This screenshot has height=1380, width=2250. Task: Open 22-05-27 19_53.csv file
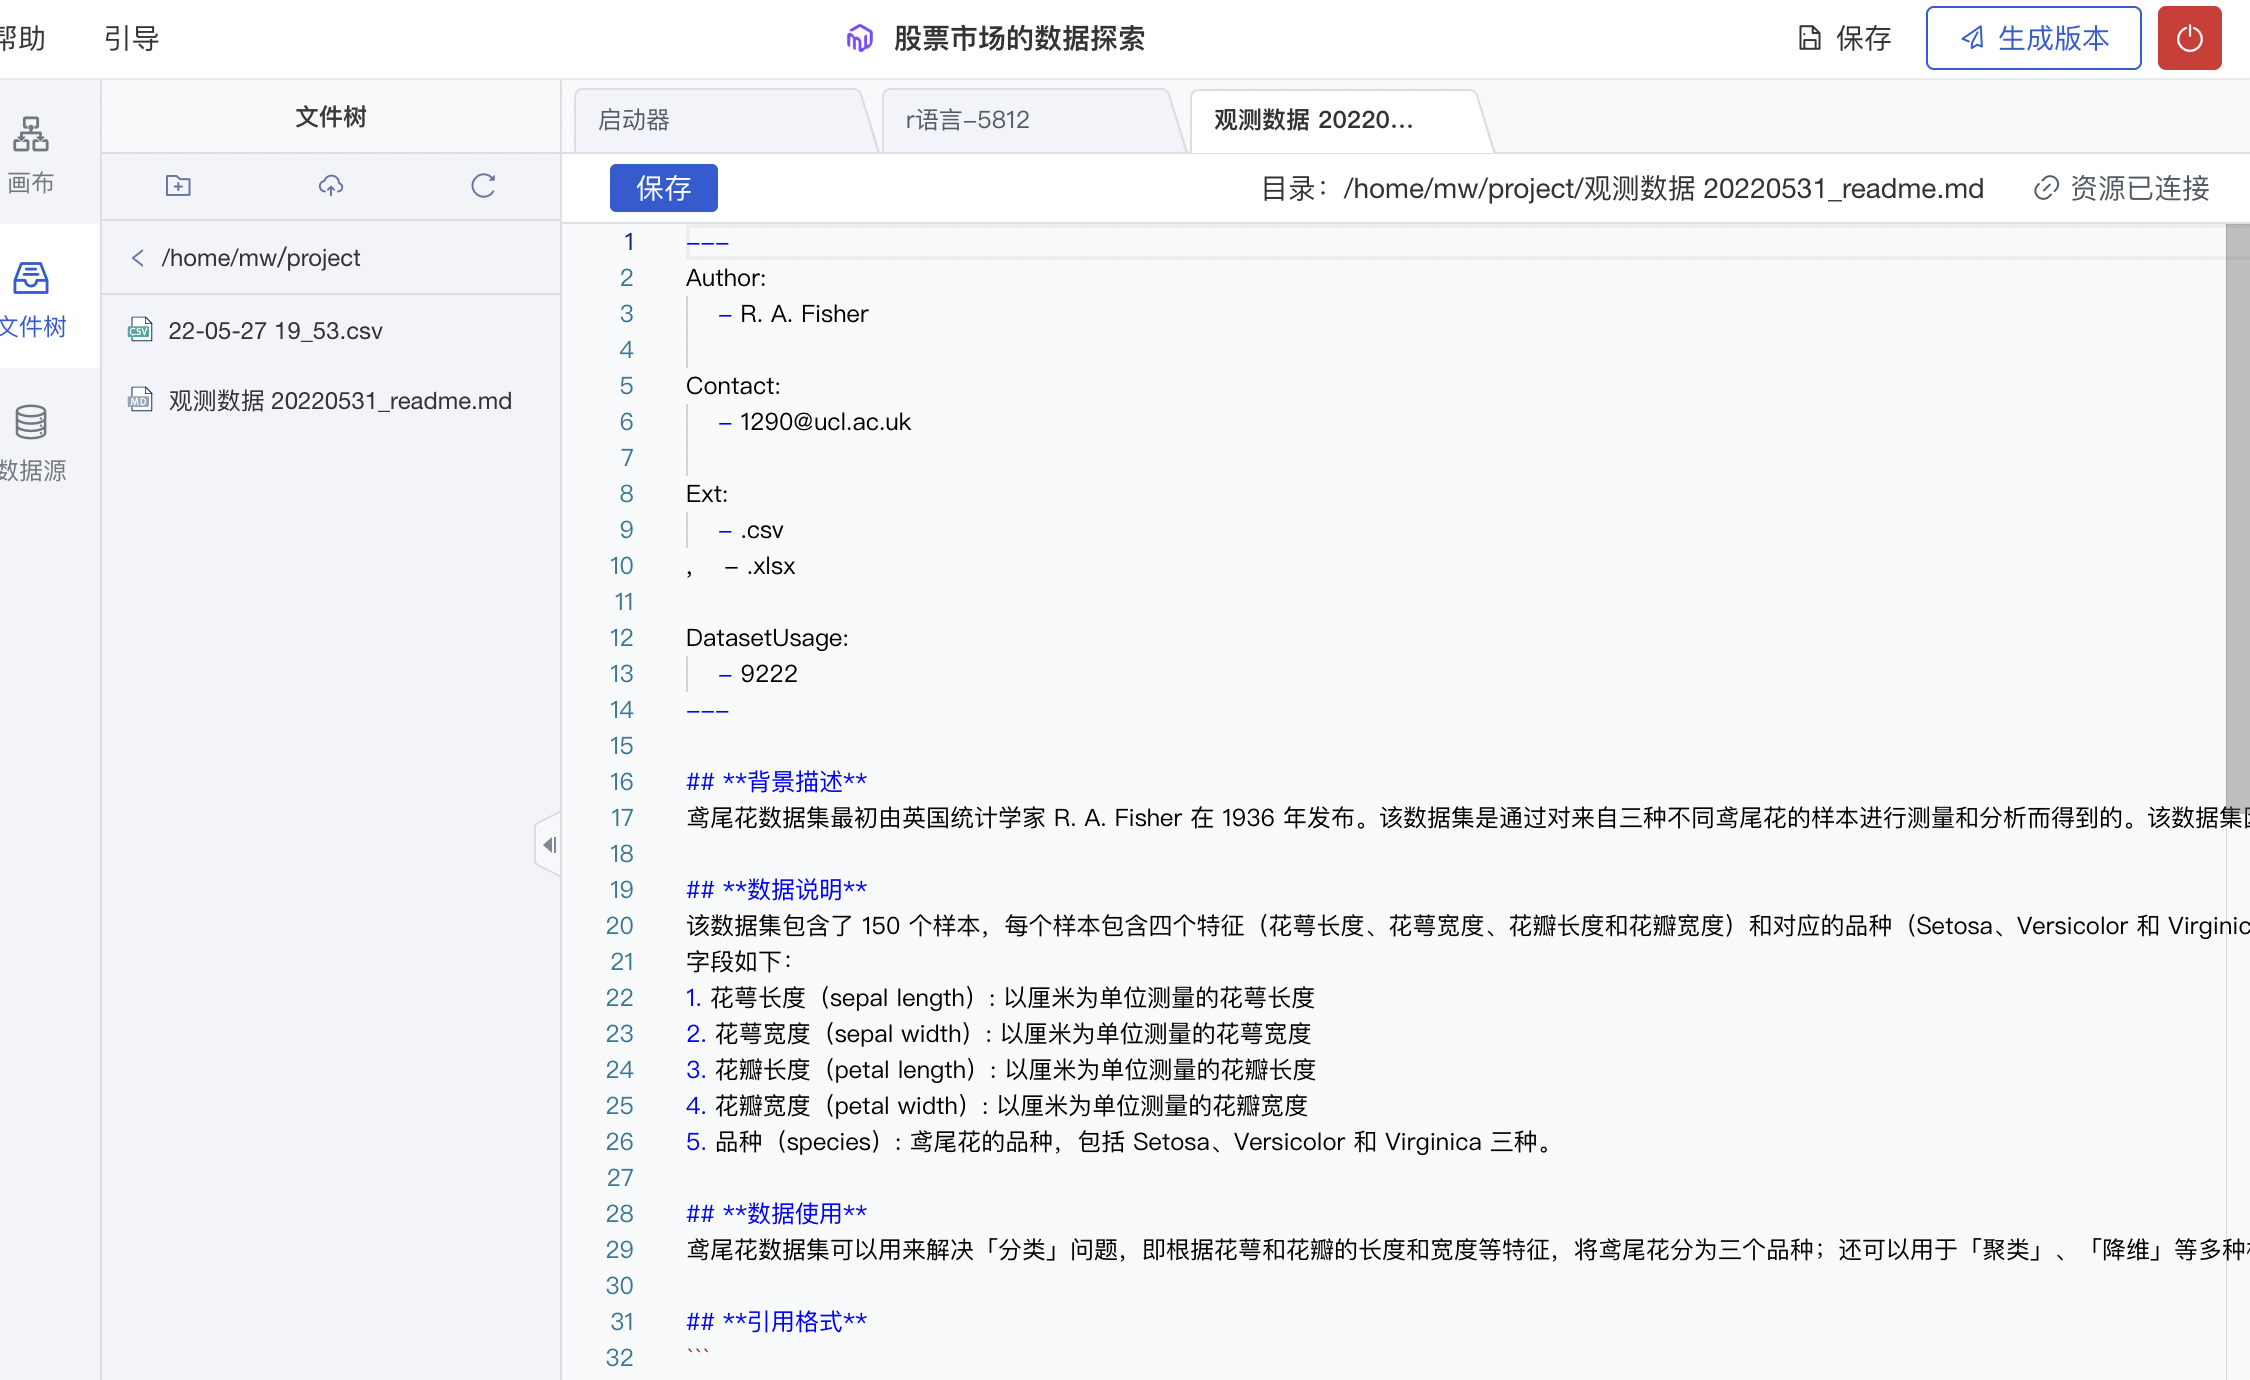pos(275,331)
